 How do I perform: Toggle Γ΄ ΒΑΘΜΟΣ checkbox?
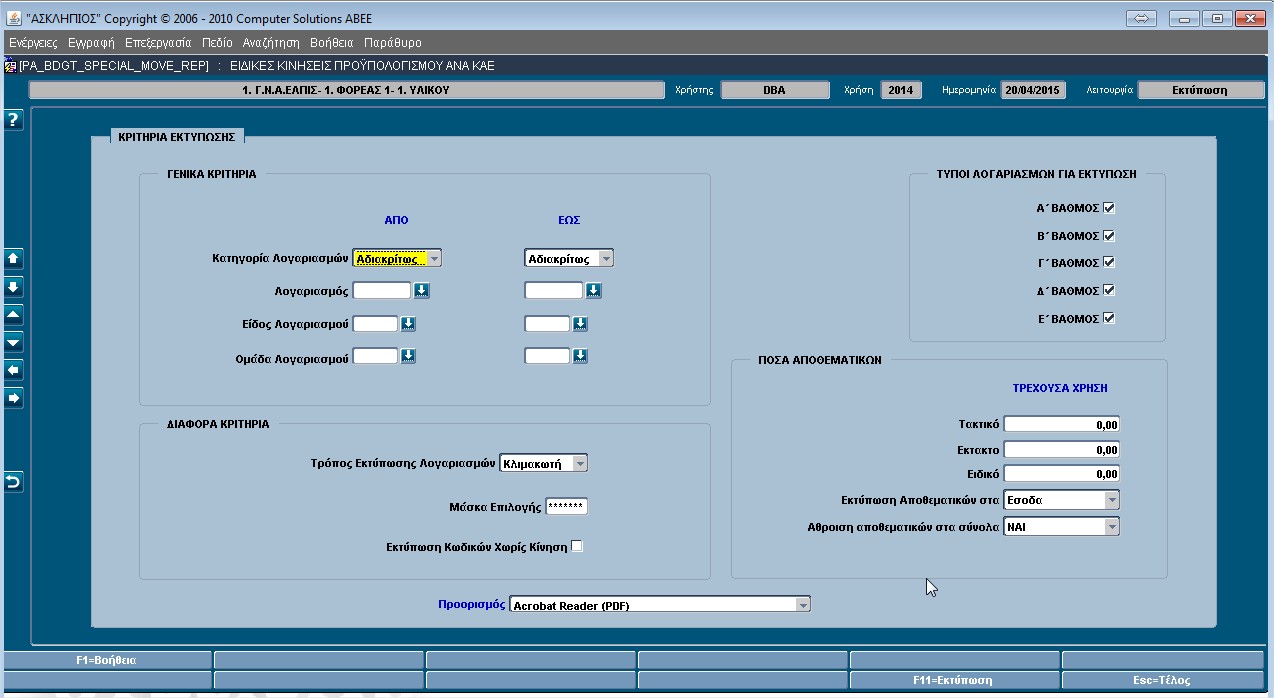click(x=1109, y=263)
